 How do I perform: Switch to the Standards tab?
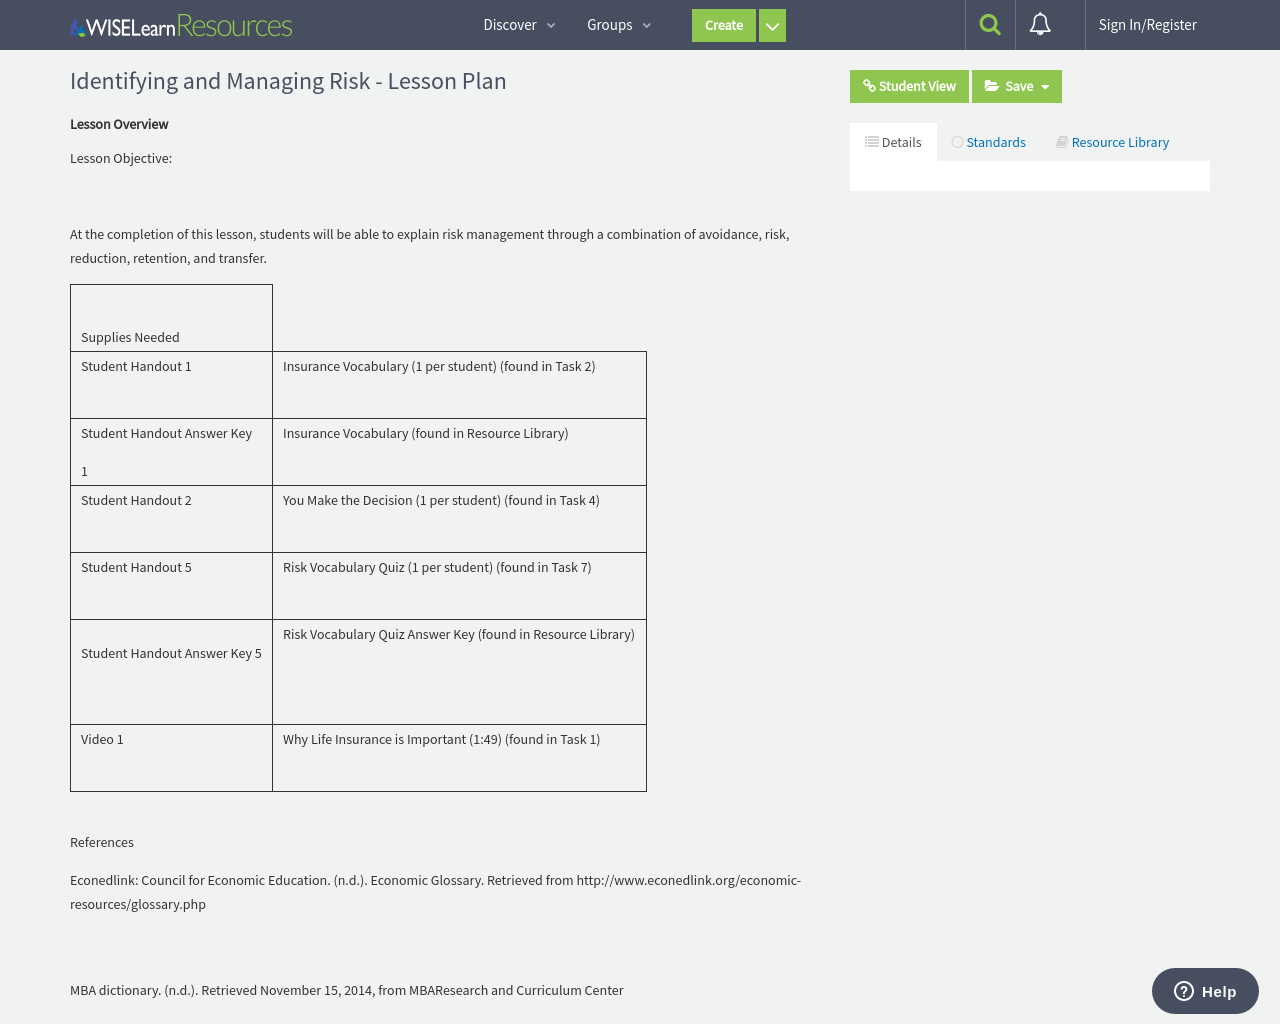pyautogui.click(x=996, y=141)
